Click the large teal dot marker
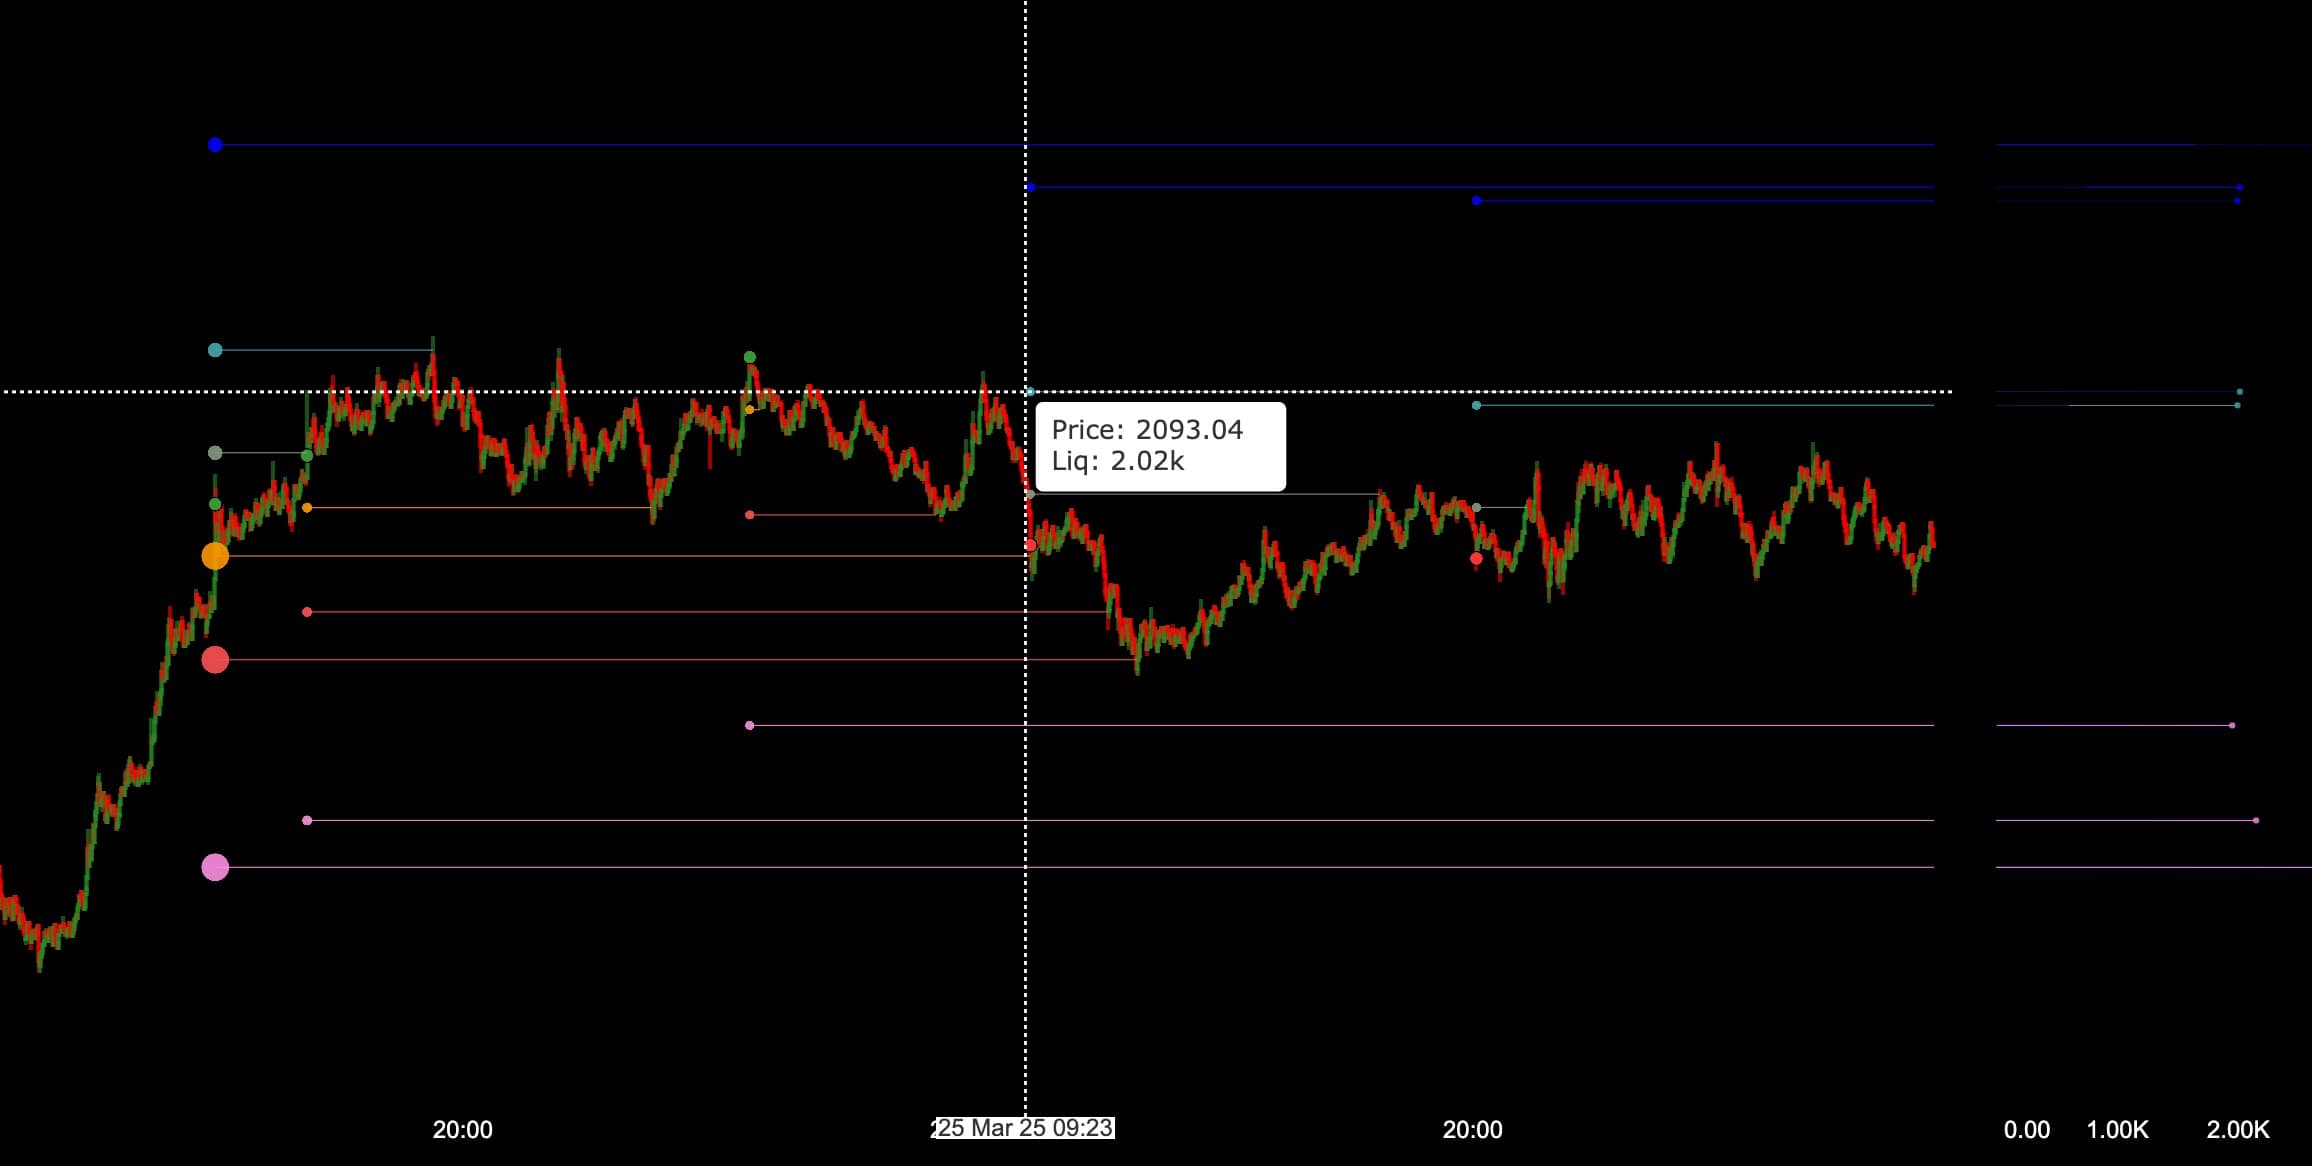Image resolution: width=2312 pixels, height=1166 pixels. [x=215, y=350]
